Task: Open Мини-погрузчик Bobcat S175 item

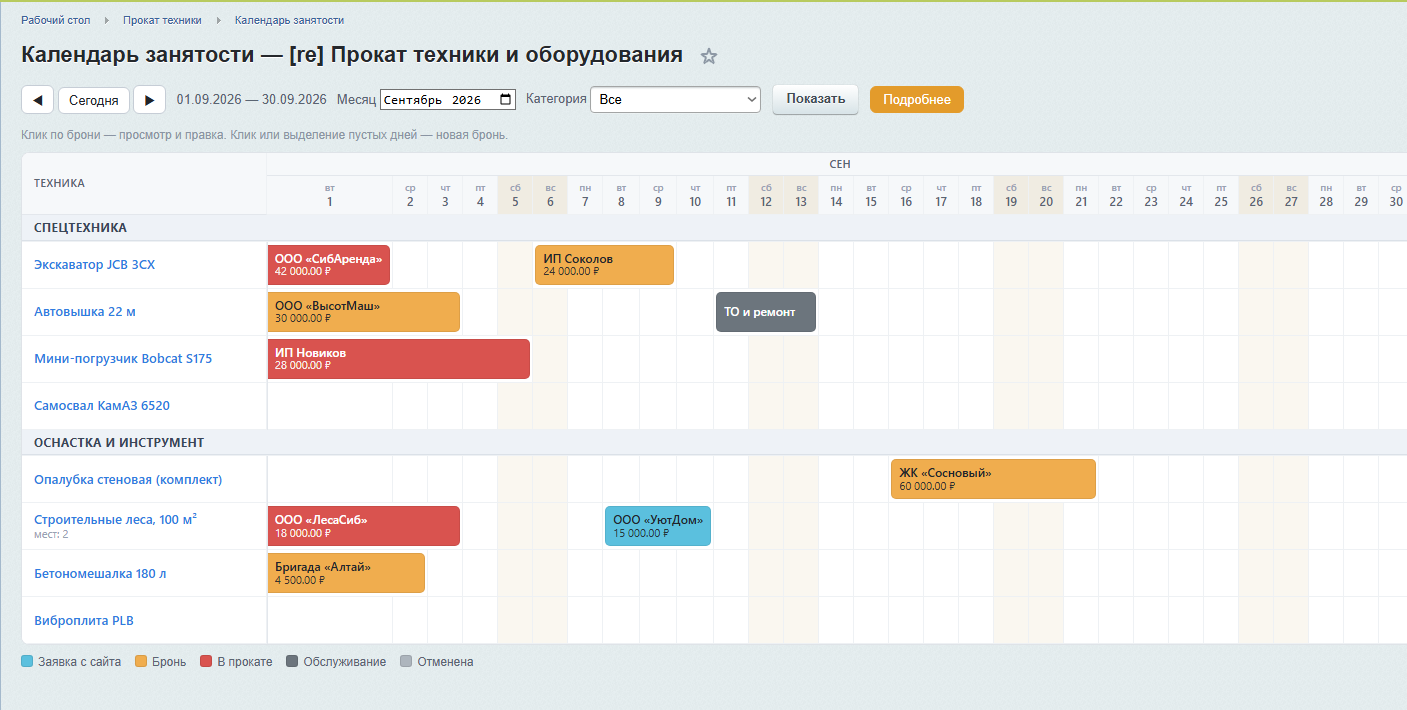Action: pos(123,359)
